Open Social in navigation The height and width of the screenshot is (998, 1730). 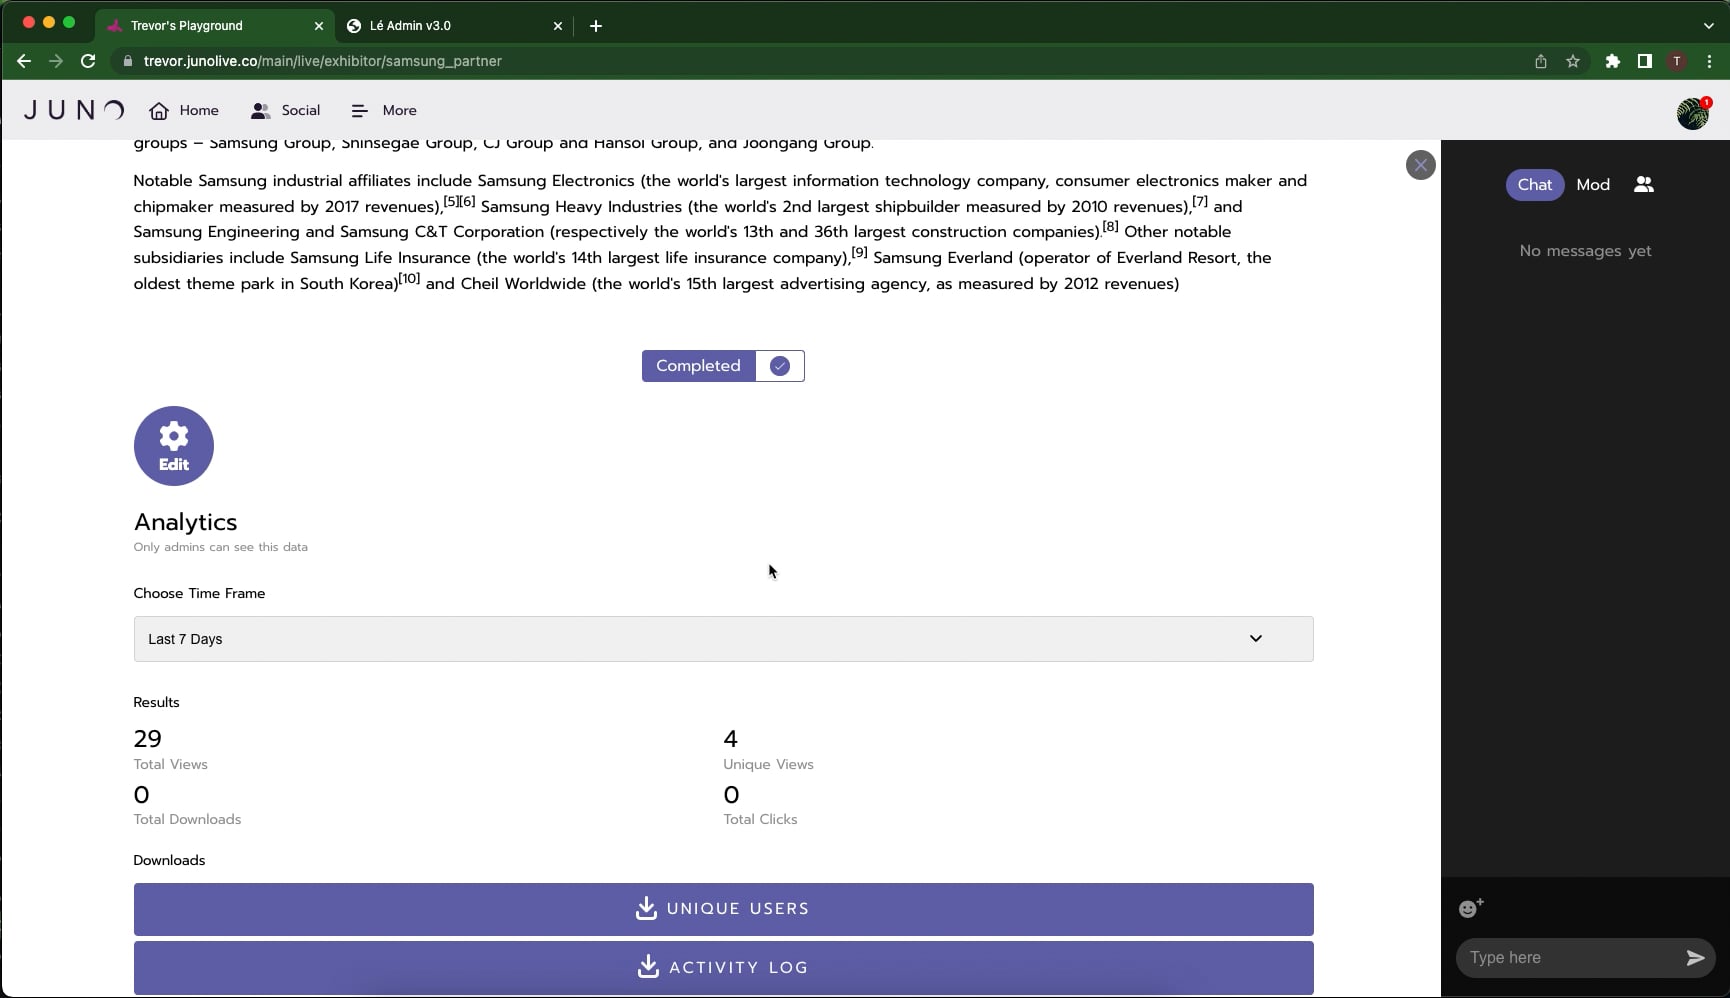(286, 111)
